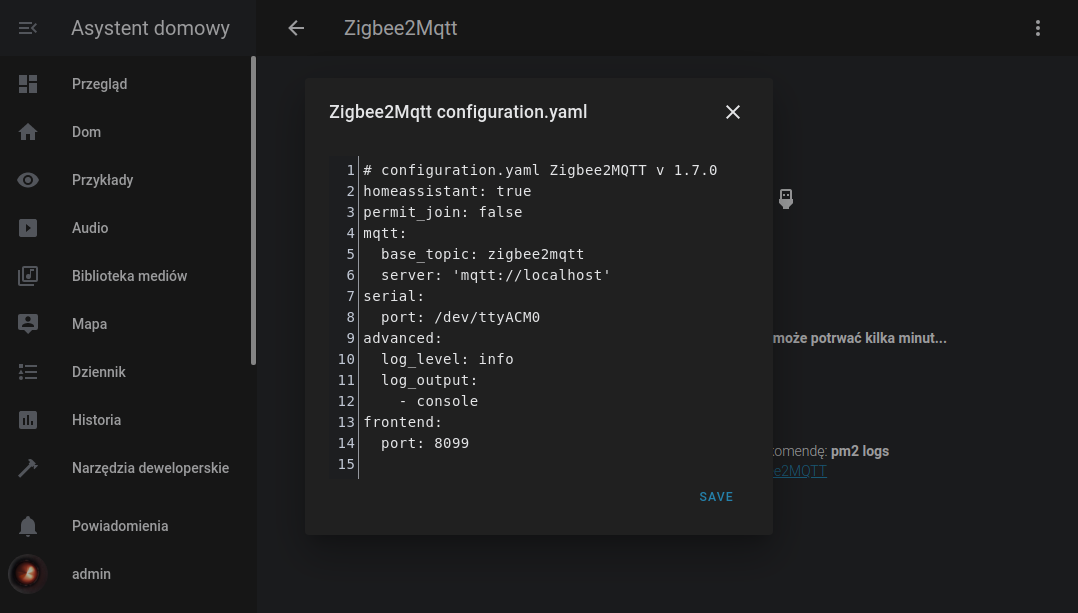Click the 'Zigbee2Mqtt' page title
The image size is (1078, 613).
(401, 28)
